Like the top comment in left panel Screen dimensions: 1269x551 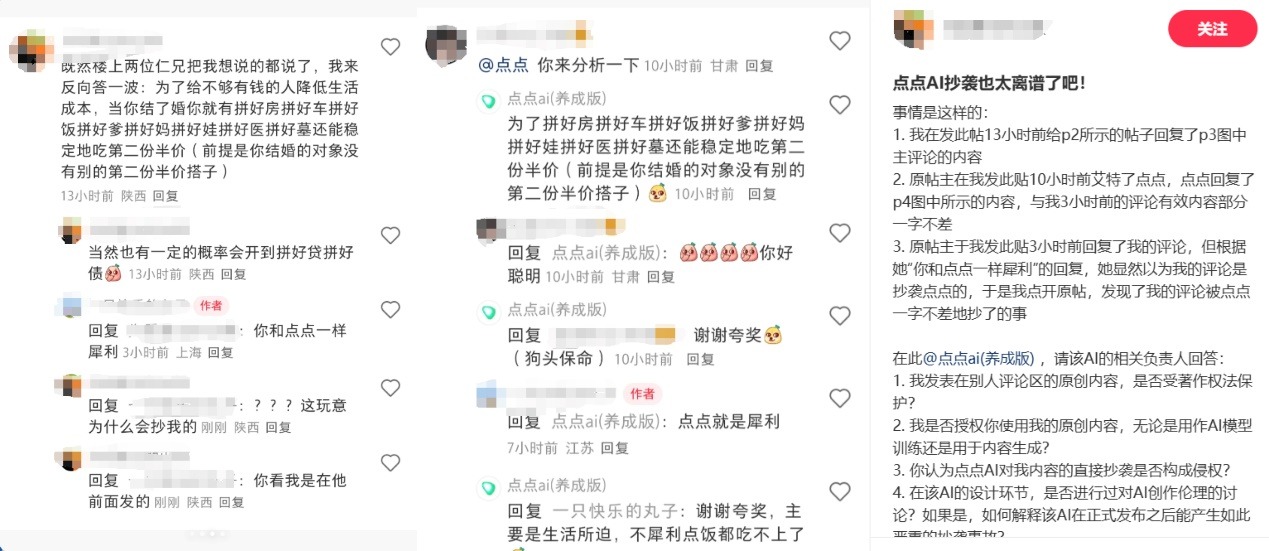[x=390, y=46]
